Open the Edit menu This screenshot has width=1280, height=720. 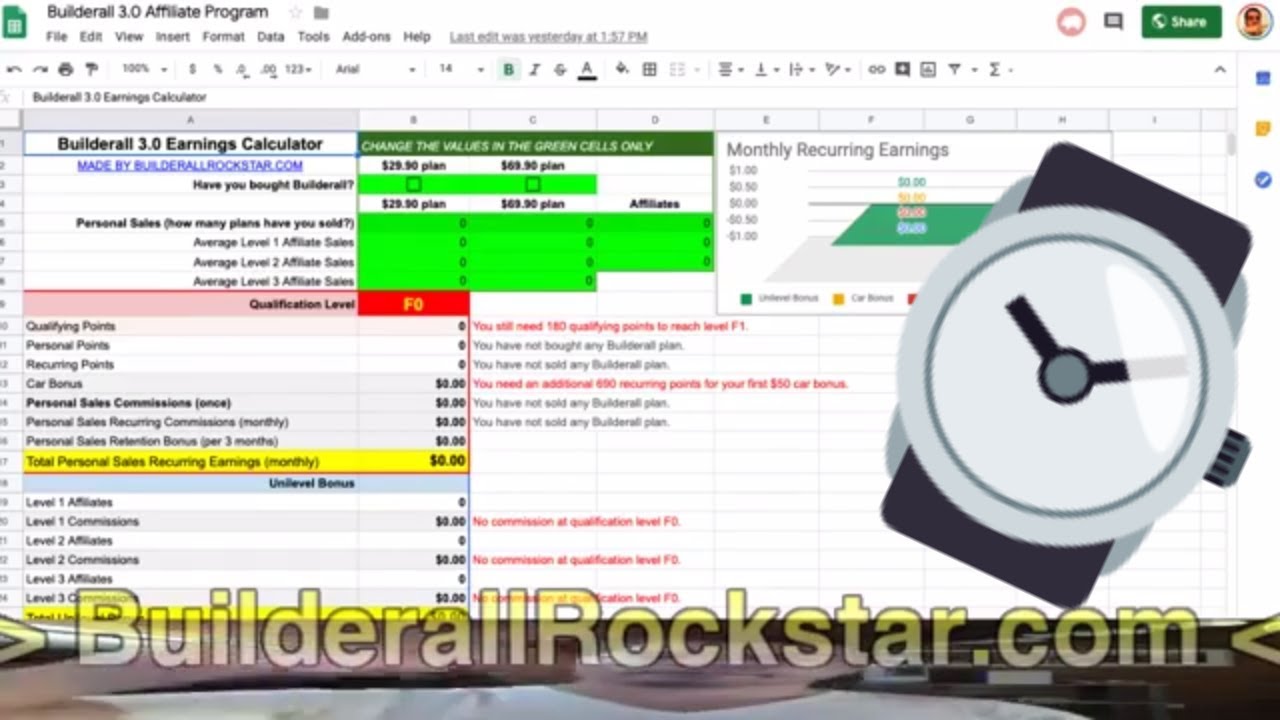[x=91, y=36]
